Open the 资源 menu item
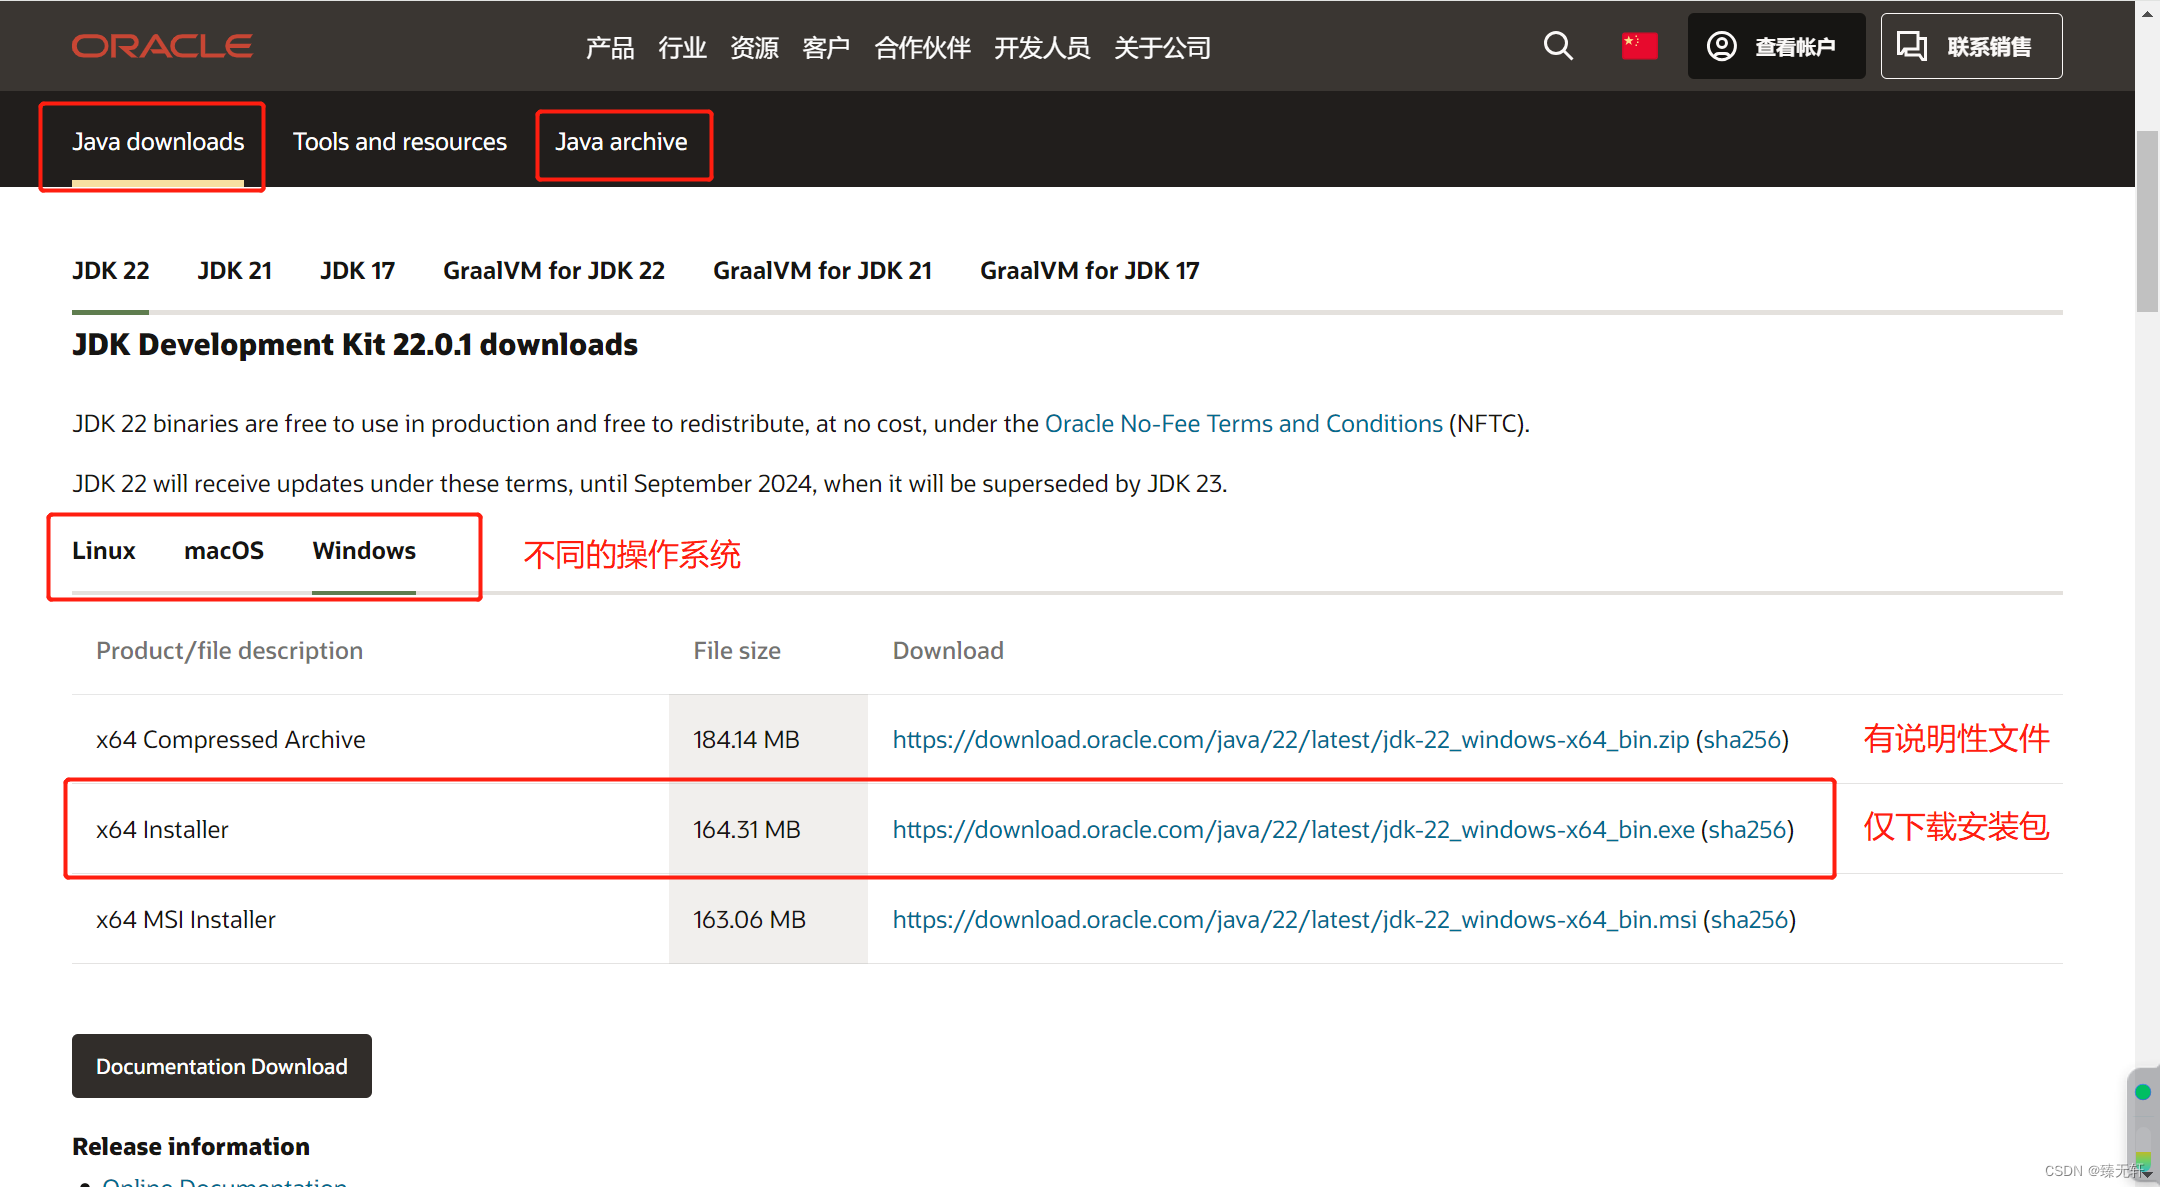2160x1187 pixels. (x=754, y=47)
